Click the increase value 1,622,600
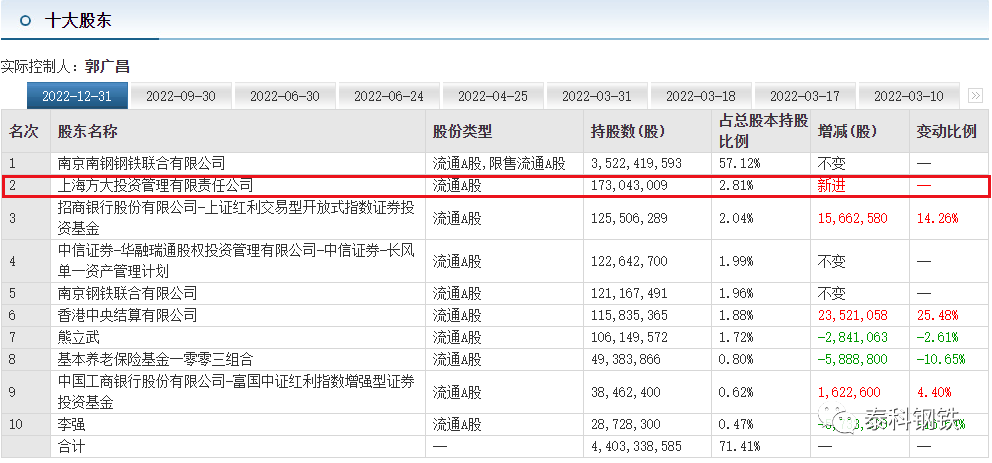 click(848, 392)
